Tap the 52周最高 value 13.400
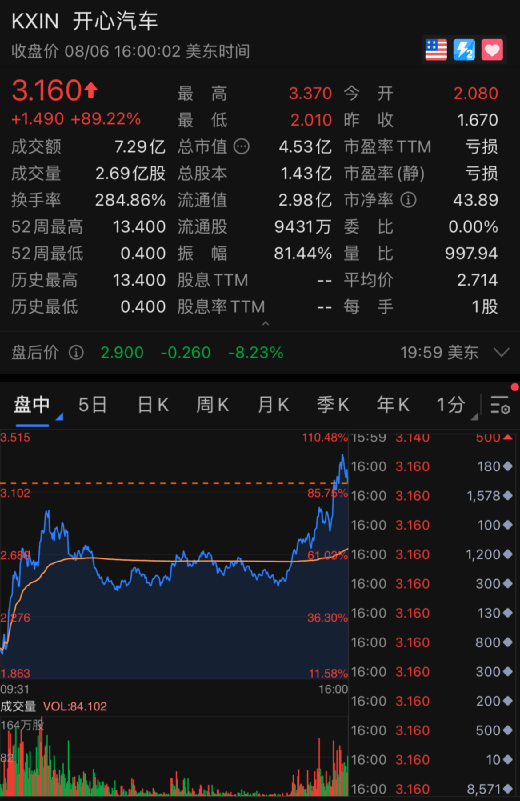 pyautogui.click(x=139, y=226)
